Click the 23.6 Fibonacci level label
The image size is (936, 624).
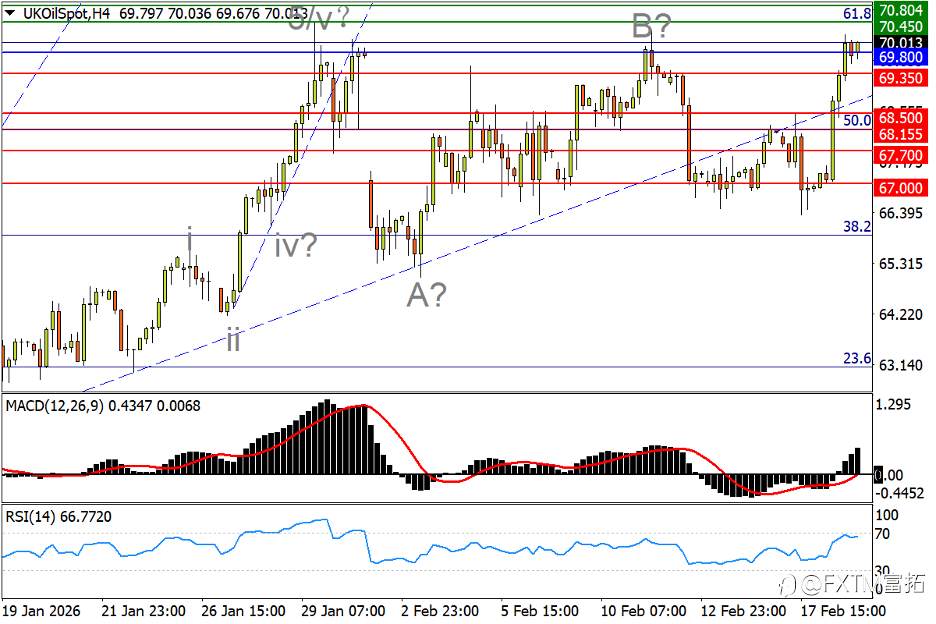pyautogui.click(x=857, y=358)
